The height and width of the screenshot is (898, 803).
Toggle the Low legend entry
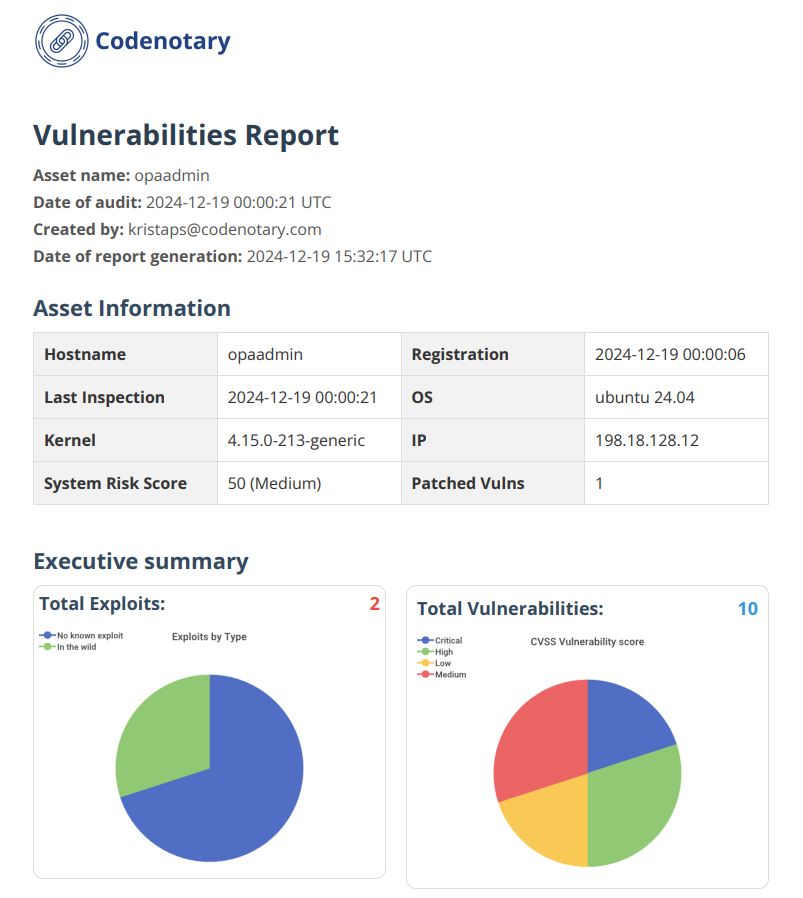[x=440, y=663]
